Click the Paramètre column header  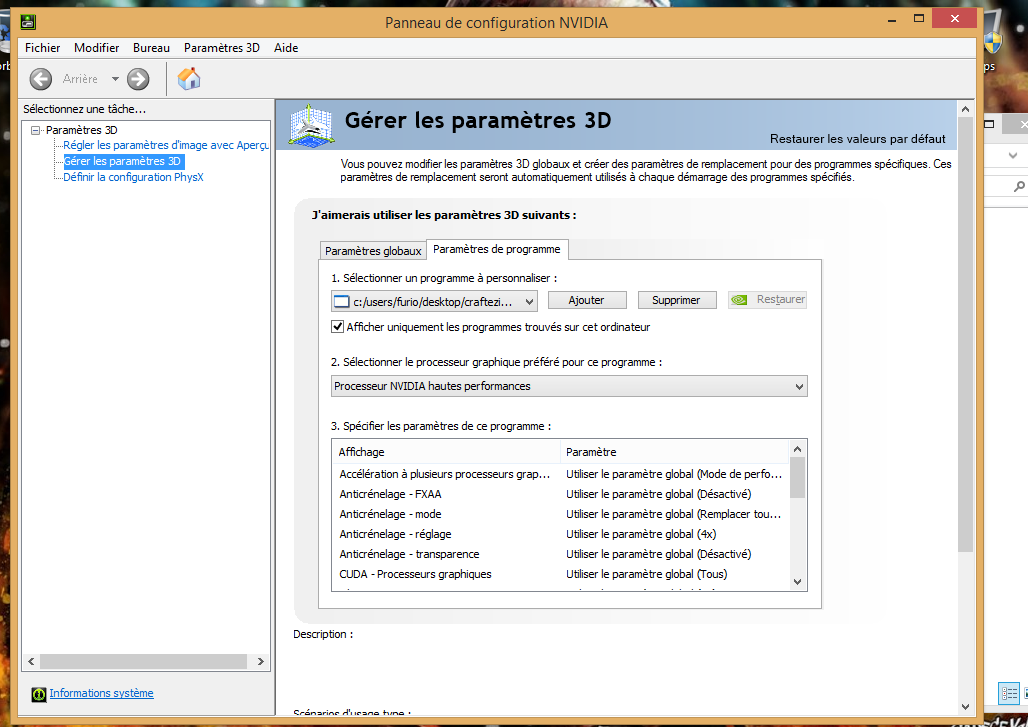[674, 452]
